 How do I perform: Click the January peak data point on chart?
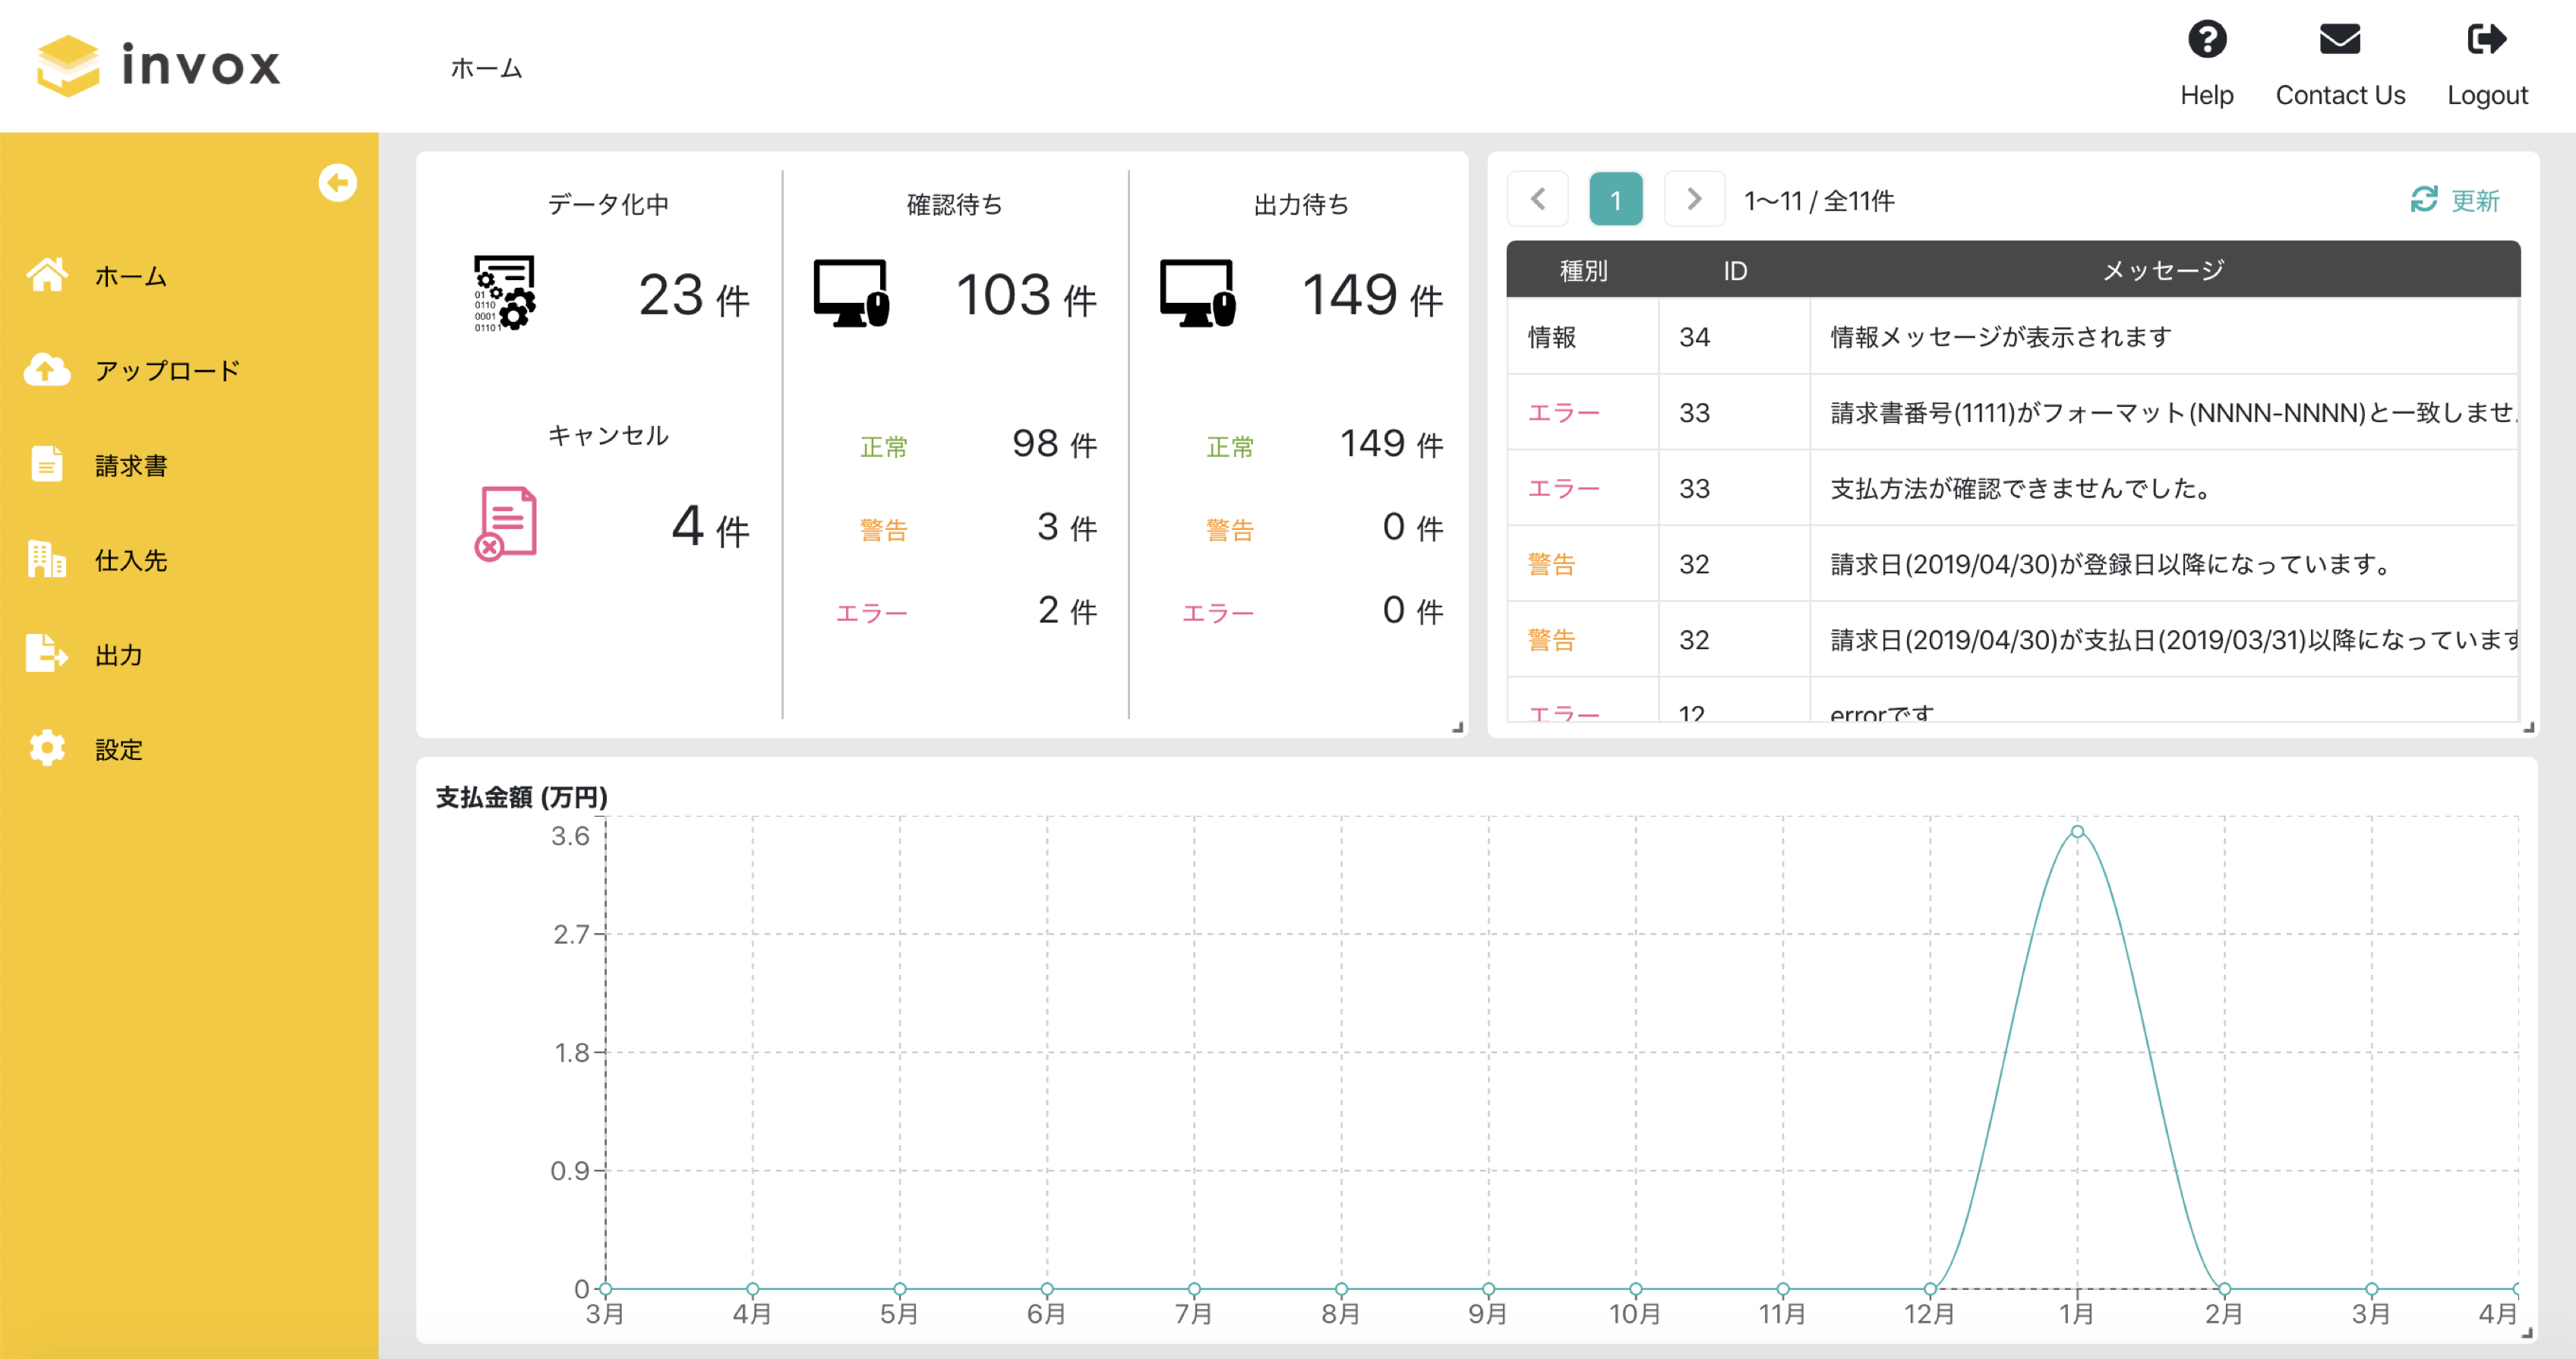(2077, 832)
